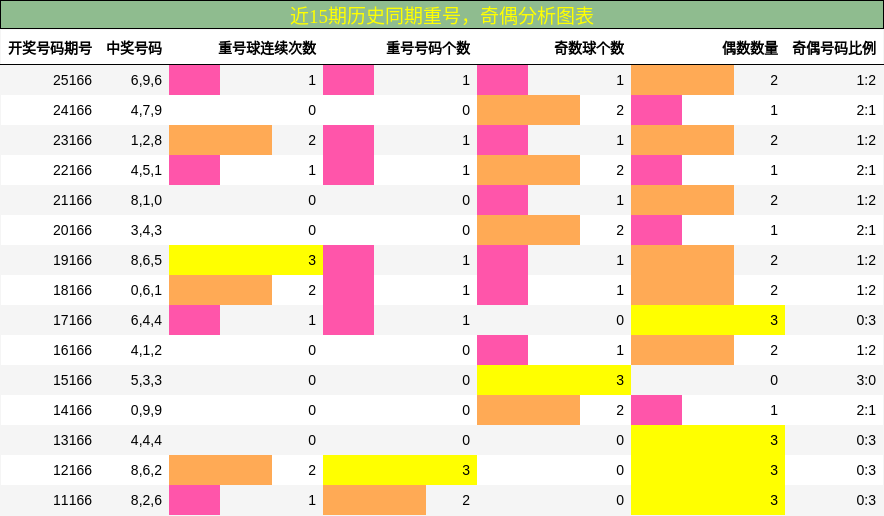
Task: Click the 1:2 ratio in row 25166
Action: (x=866, y=80)
